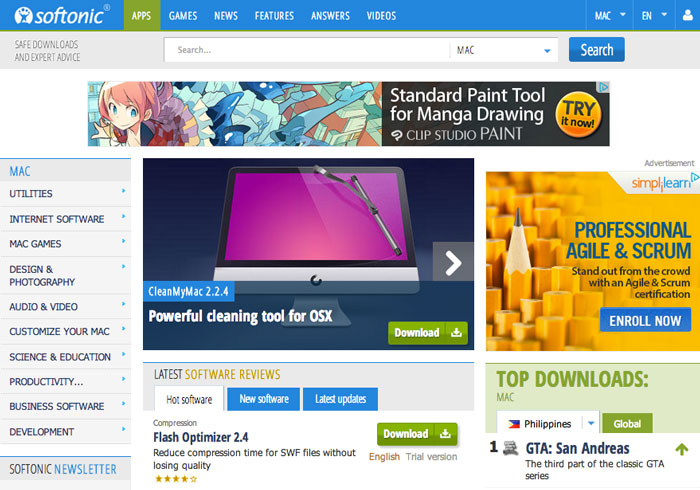The image size is (700, 490).
Task: Advance the featured carousel with next arrow
Action: click(453, 262)
